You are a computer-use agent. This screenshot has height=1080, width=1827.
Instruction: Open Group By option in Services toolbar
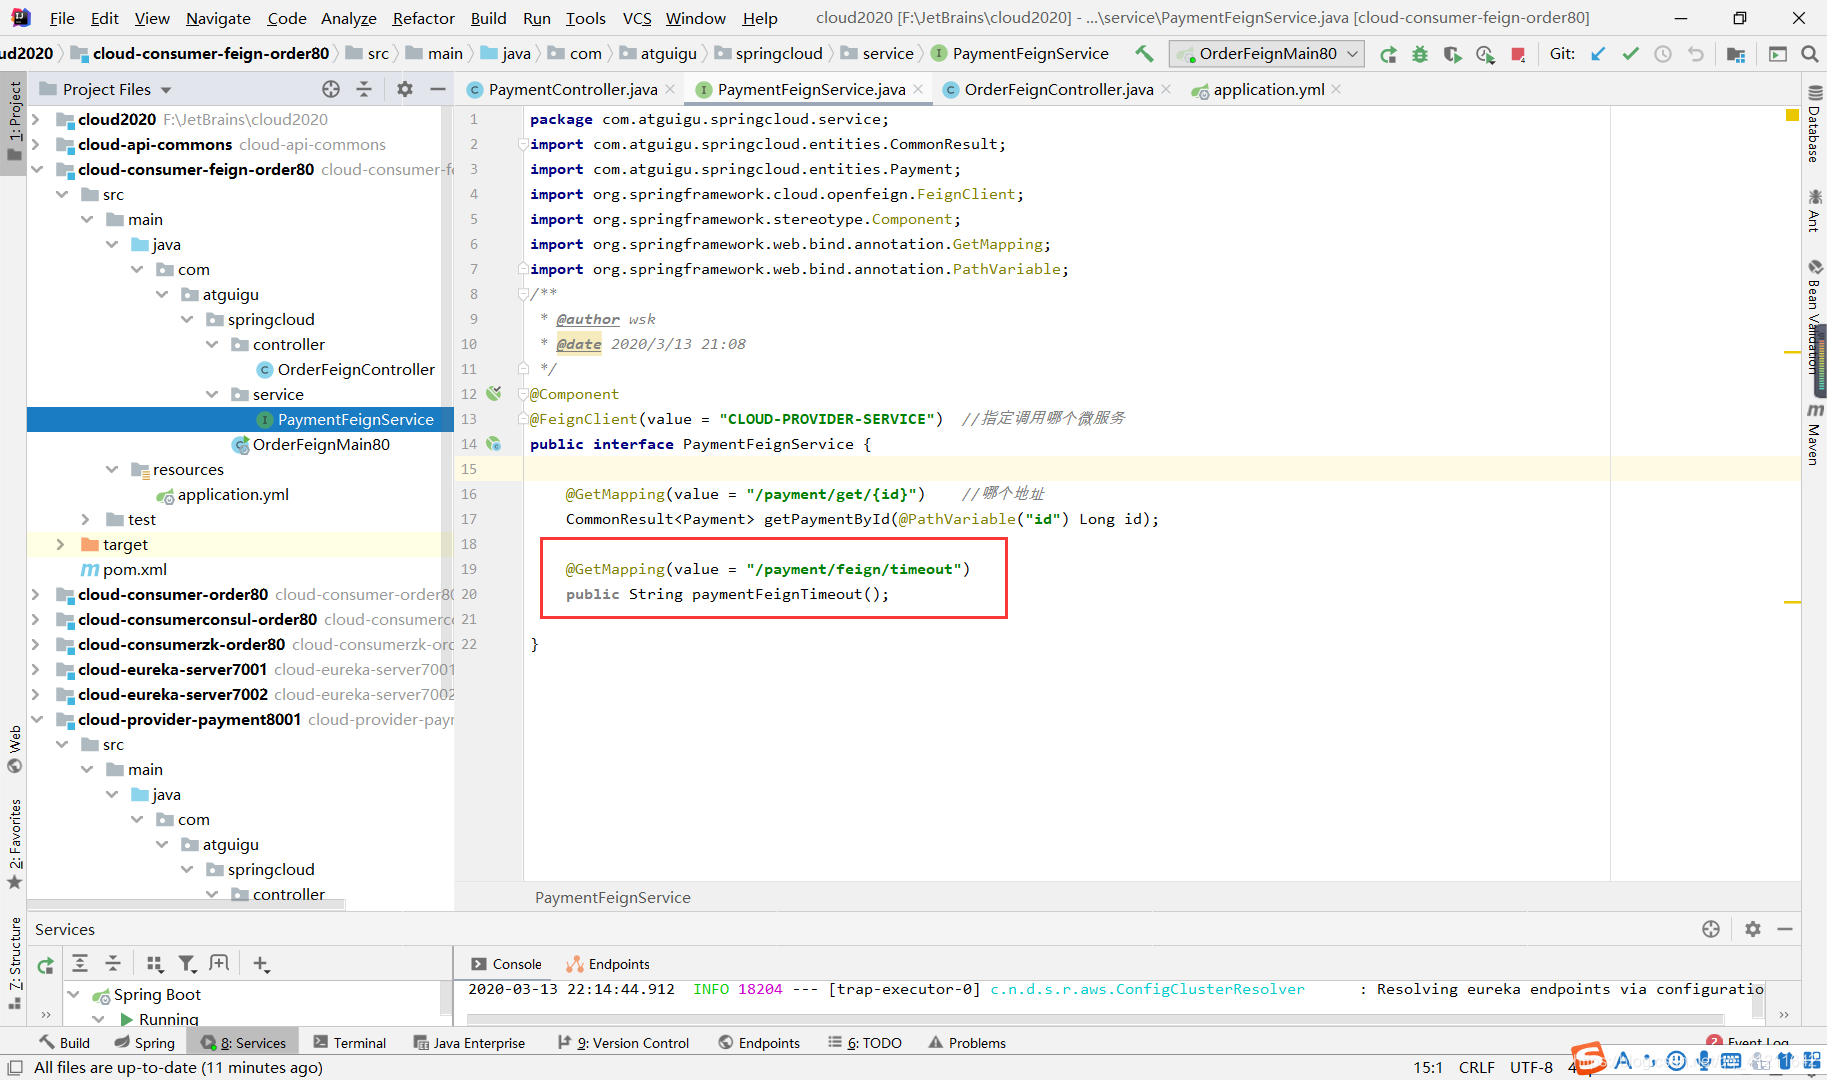click(154, 963)
